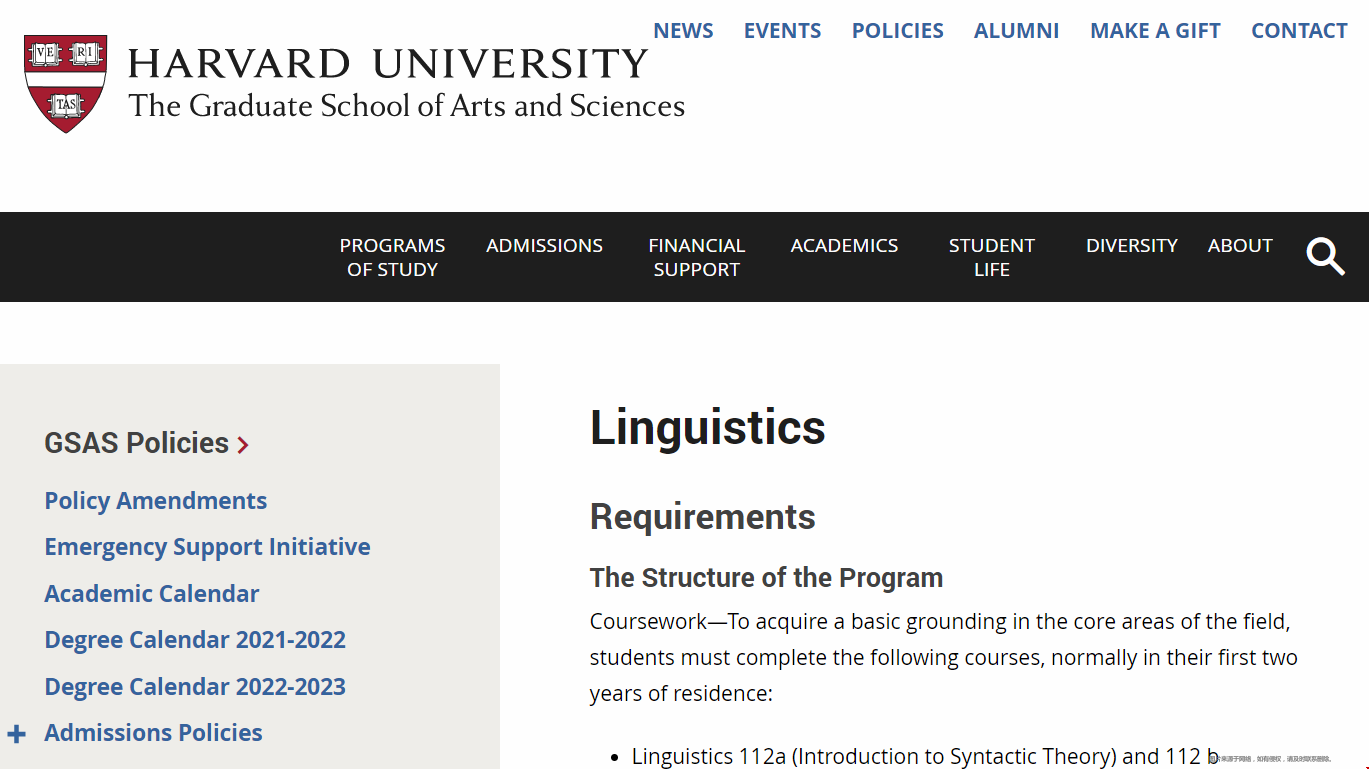
Task: Click Make a Gift link
Action: [x=1155, y=31]
